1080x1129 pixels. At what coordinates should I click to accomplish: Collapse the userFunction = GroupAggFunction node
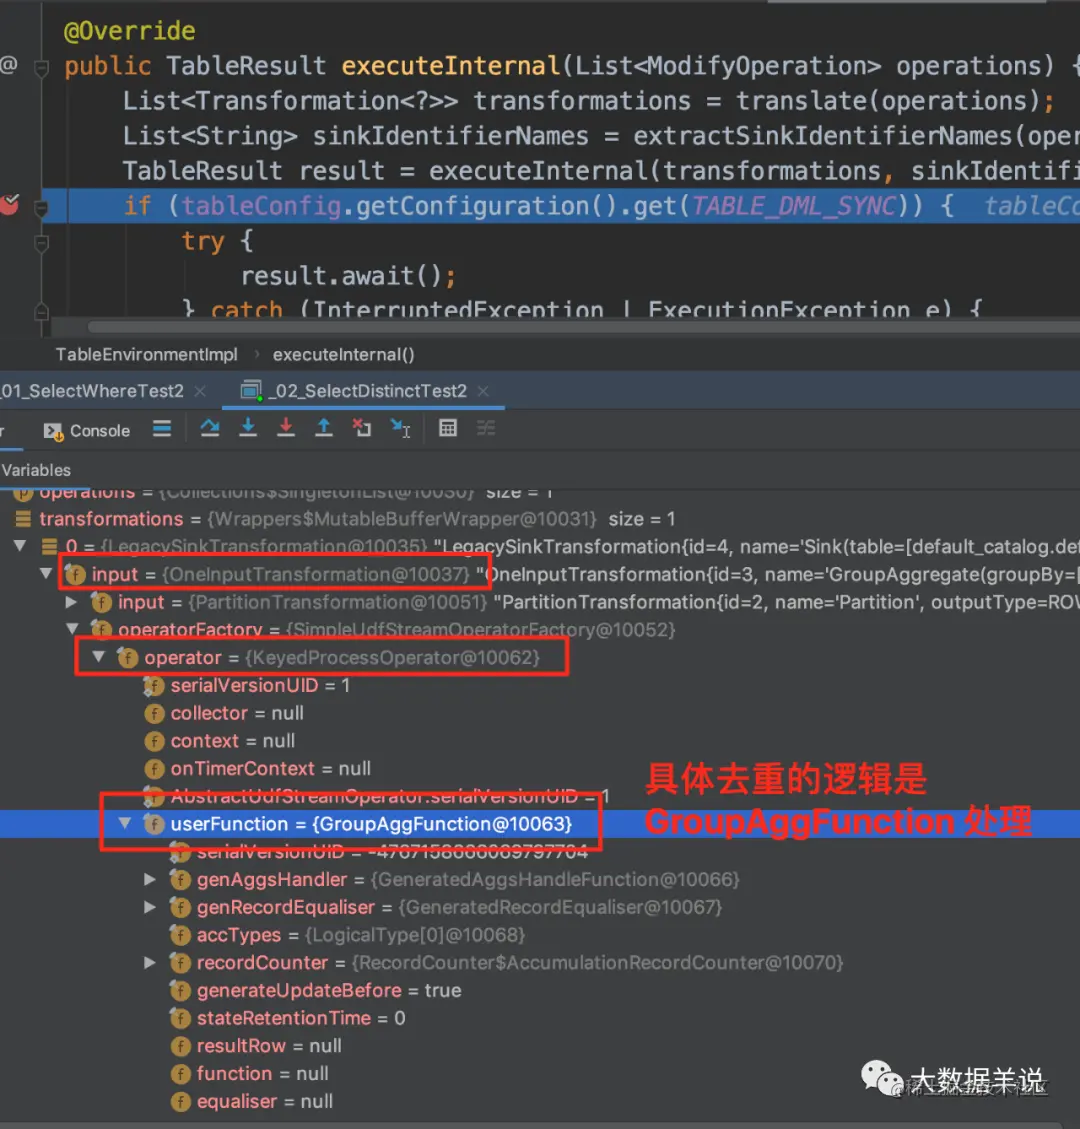coord(125,823)
